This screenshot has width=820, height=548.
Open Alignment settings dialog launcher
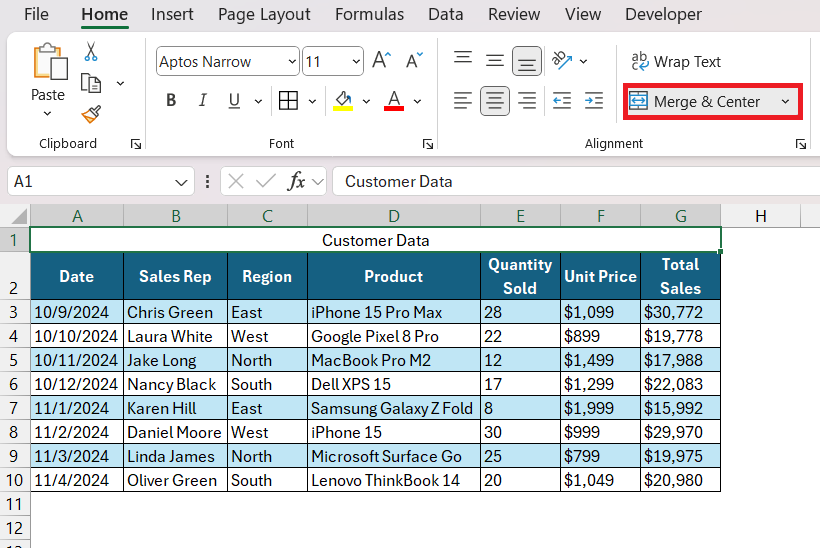[801, 144]
